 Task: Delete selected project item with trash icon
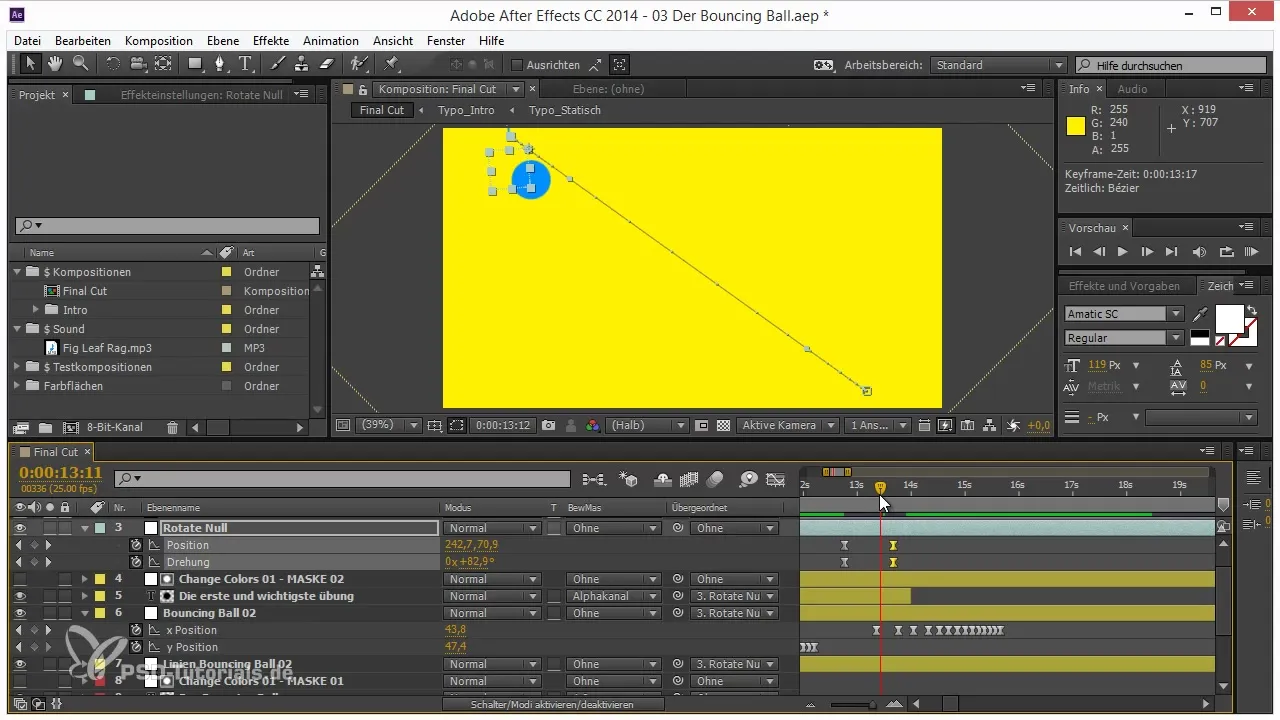coord(172,427)
